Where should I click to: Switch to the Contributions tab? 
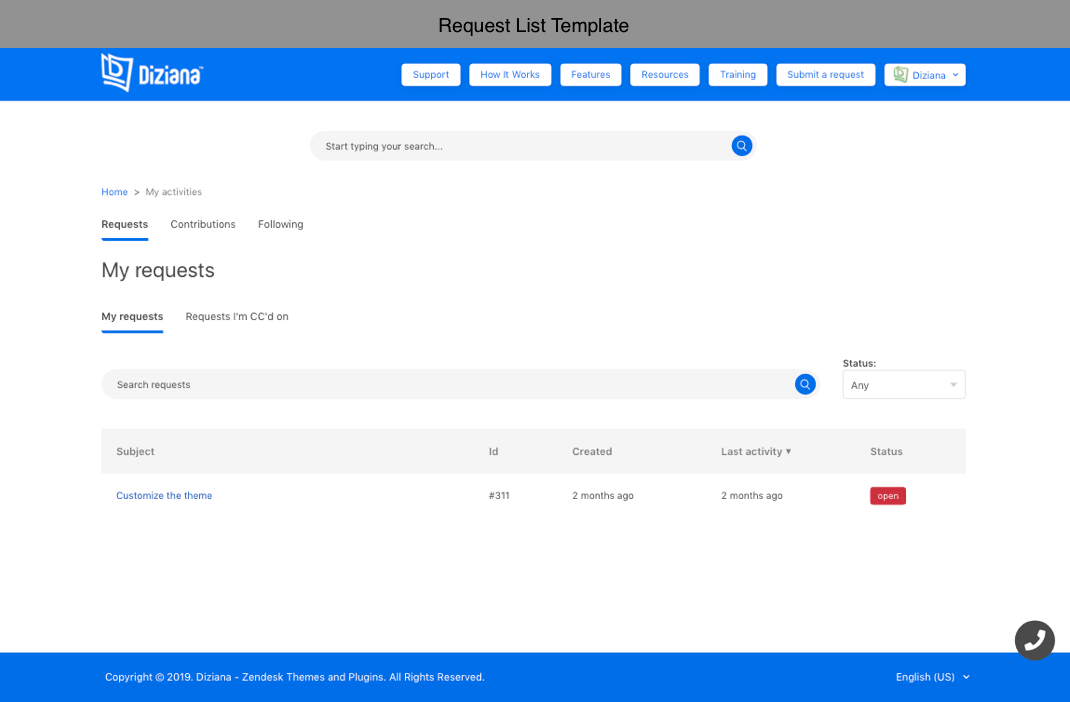pos(203,224)
